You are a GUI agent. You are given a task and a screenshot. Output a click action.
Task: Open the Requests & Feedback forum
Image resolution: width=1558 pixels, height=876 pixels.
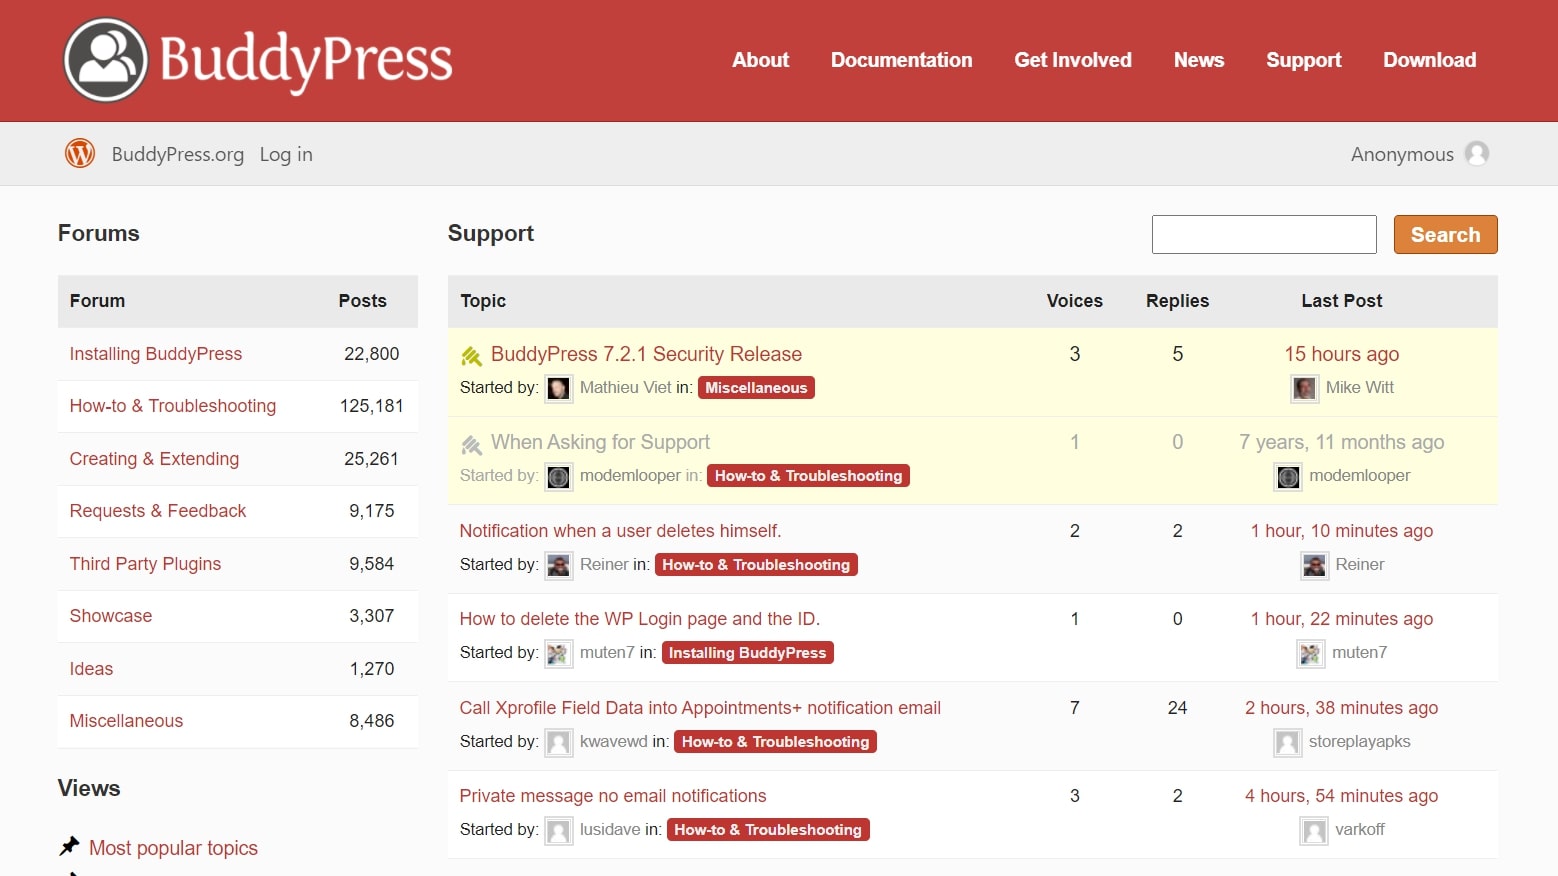coord(158,511)
